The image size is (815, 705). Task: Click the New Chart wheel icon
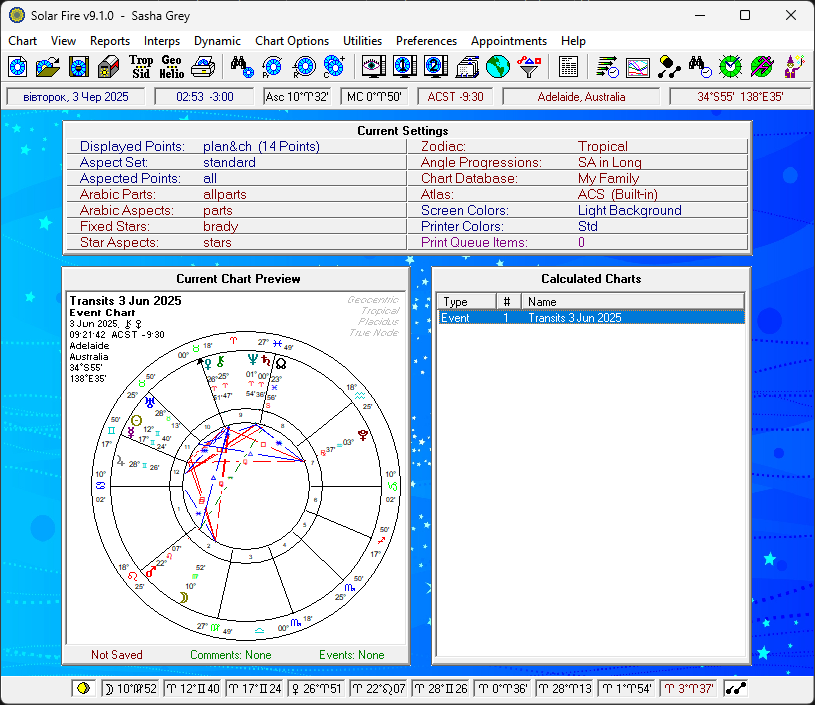pyautogui.click(x=18, y=67)
